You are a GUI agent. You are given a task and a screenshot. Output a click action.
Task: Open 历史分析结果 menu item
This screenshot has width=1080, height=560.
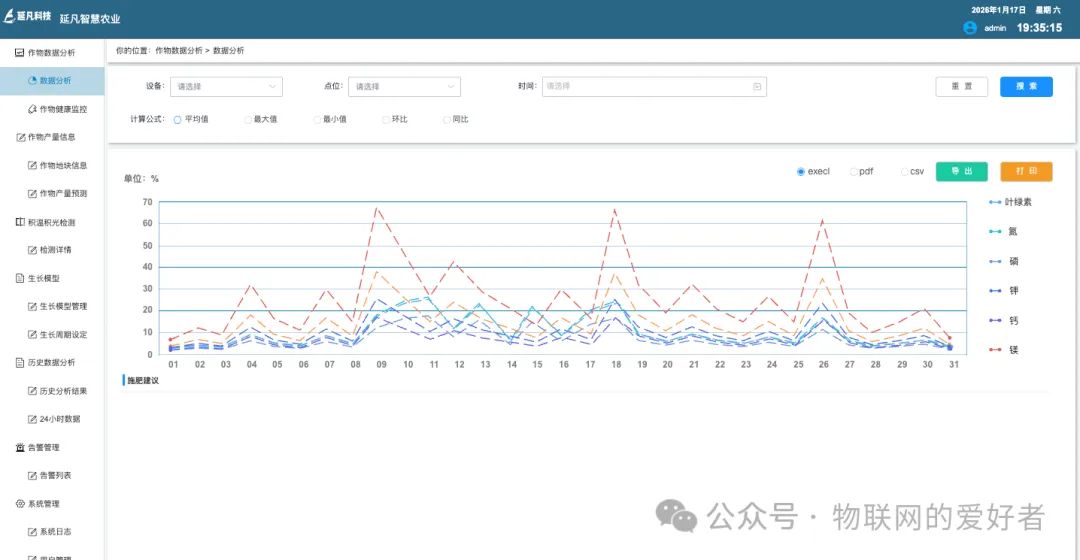click(x=57, y=391)
